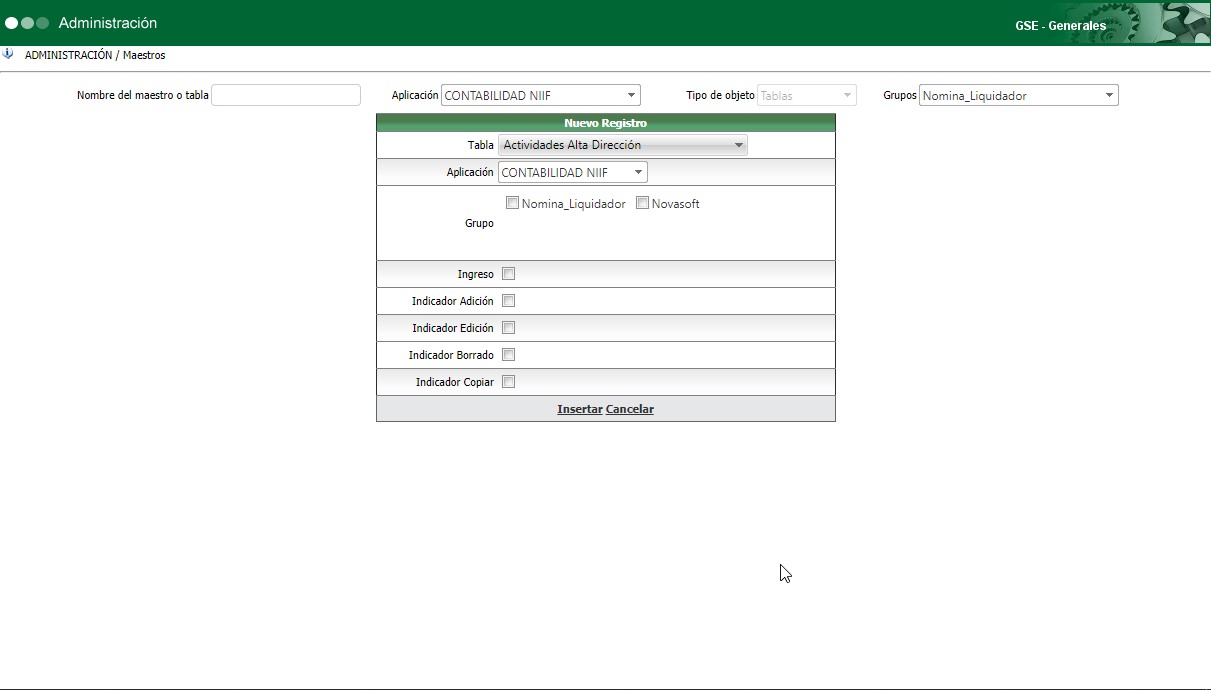Check the Novasoft group checkbox
Viewport: 1211px width, 690px height.
pos(642,203)
